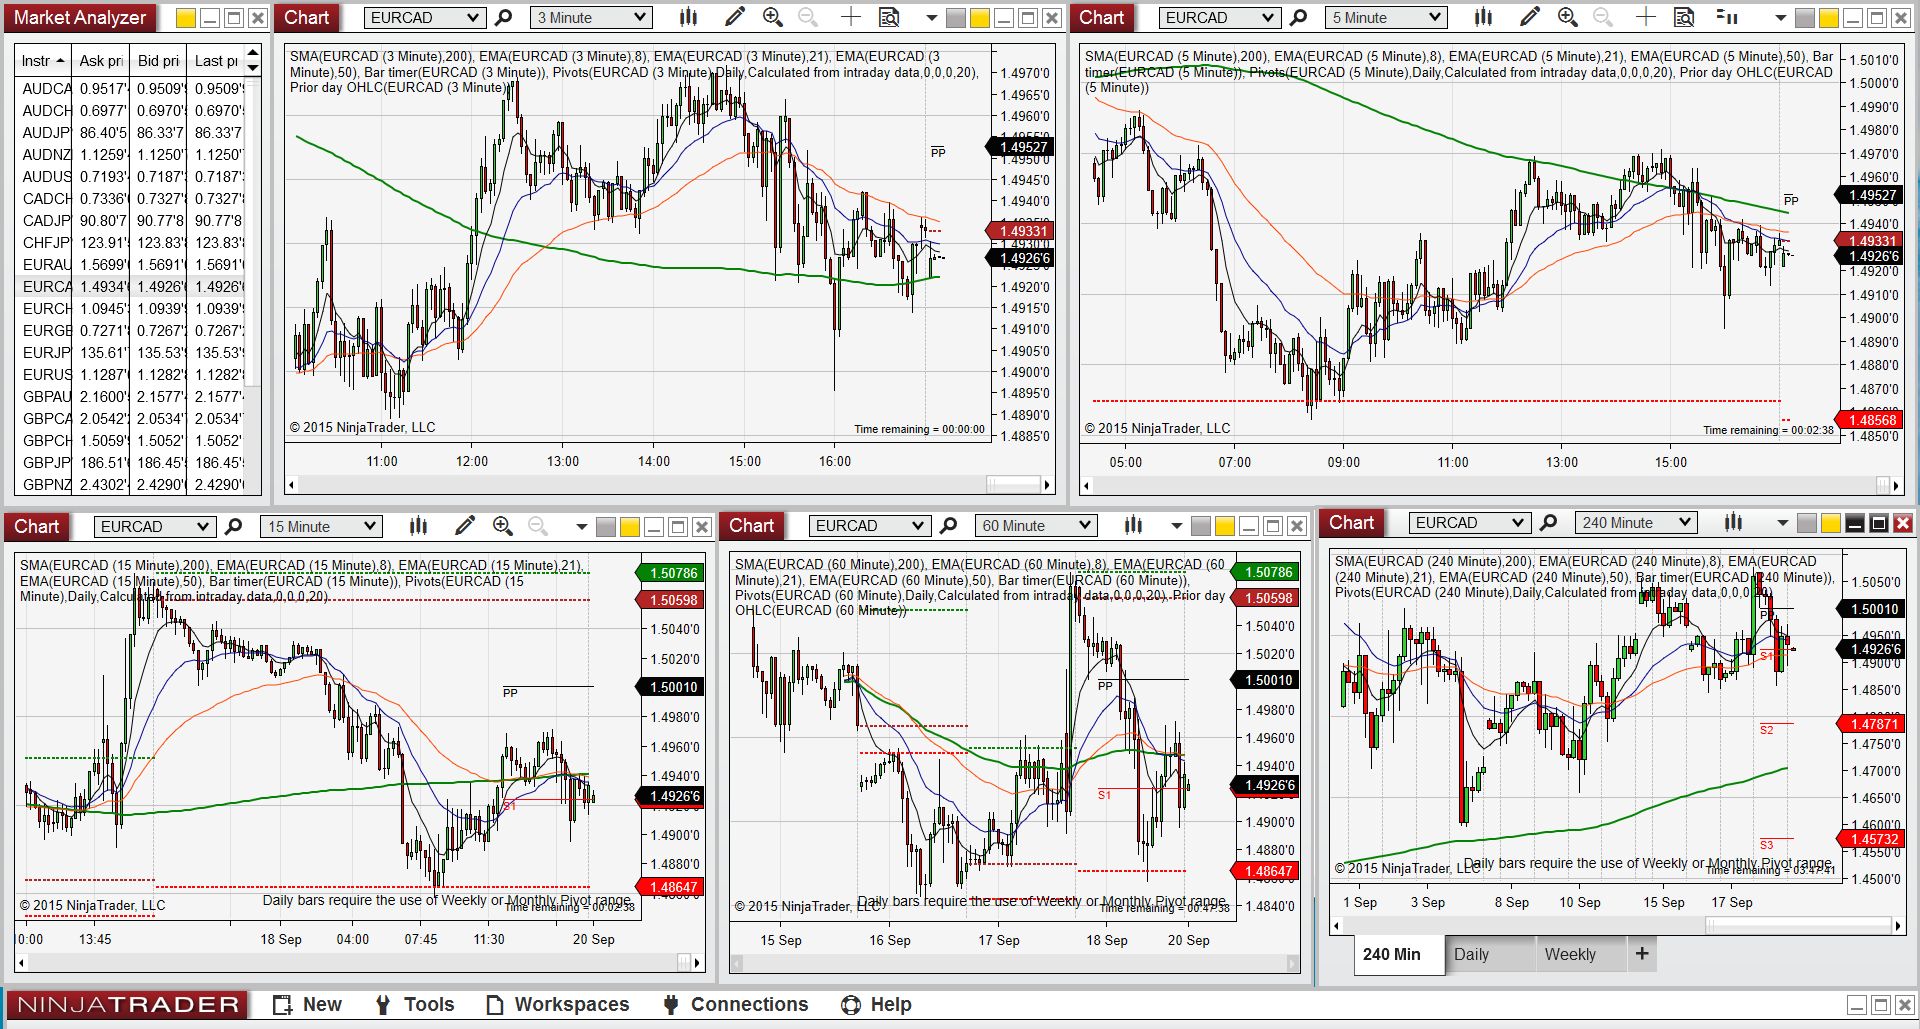Open instrument search on the 5 Minute chart
Screen dimensions: 1920x1029
coord(1298,17)
